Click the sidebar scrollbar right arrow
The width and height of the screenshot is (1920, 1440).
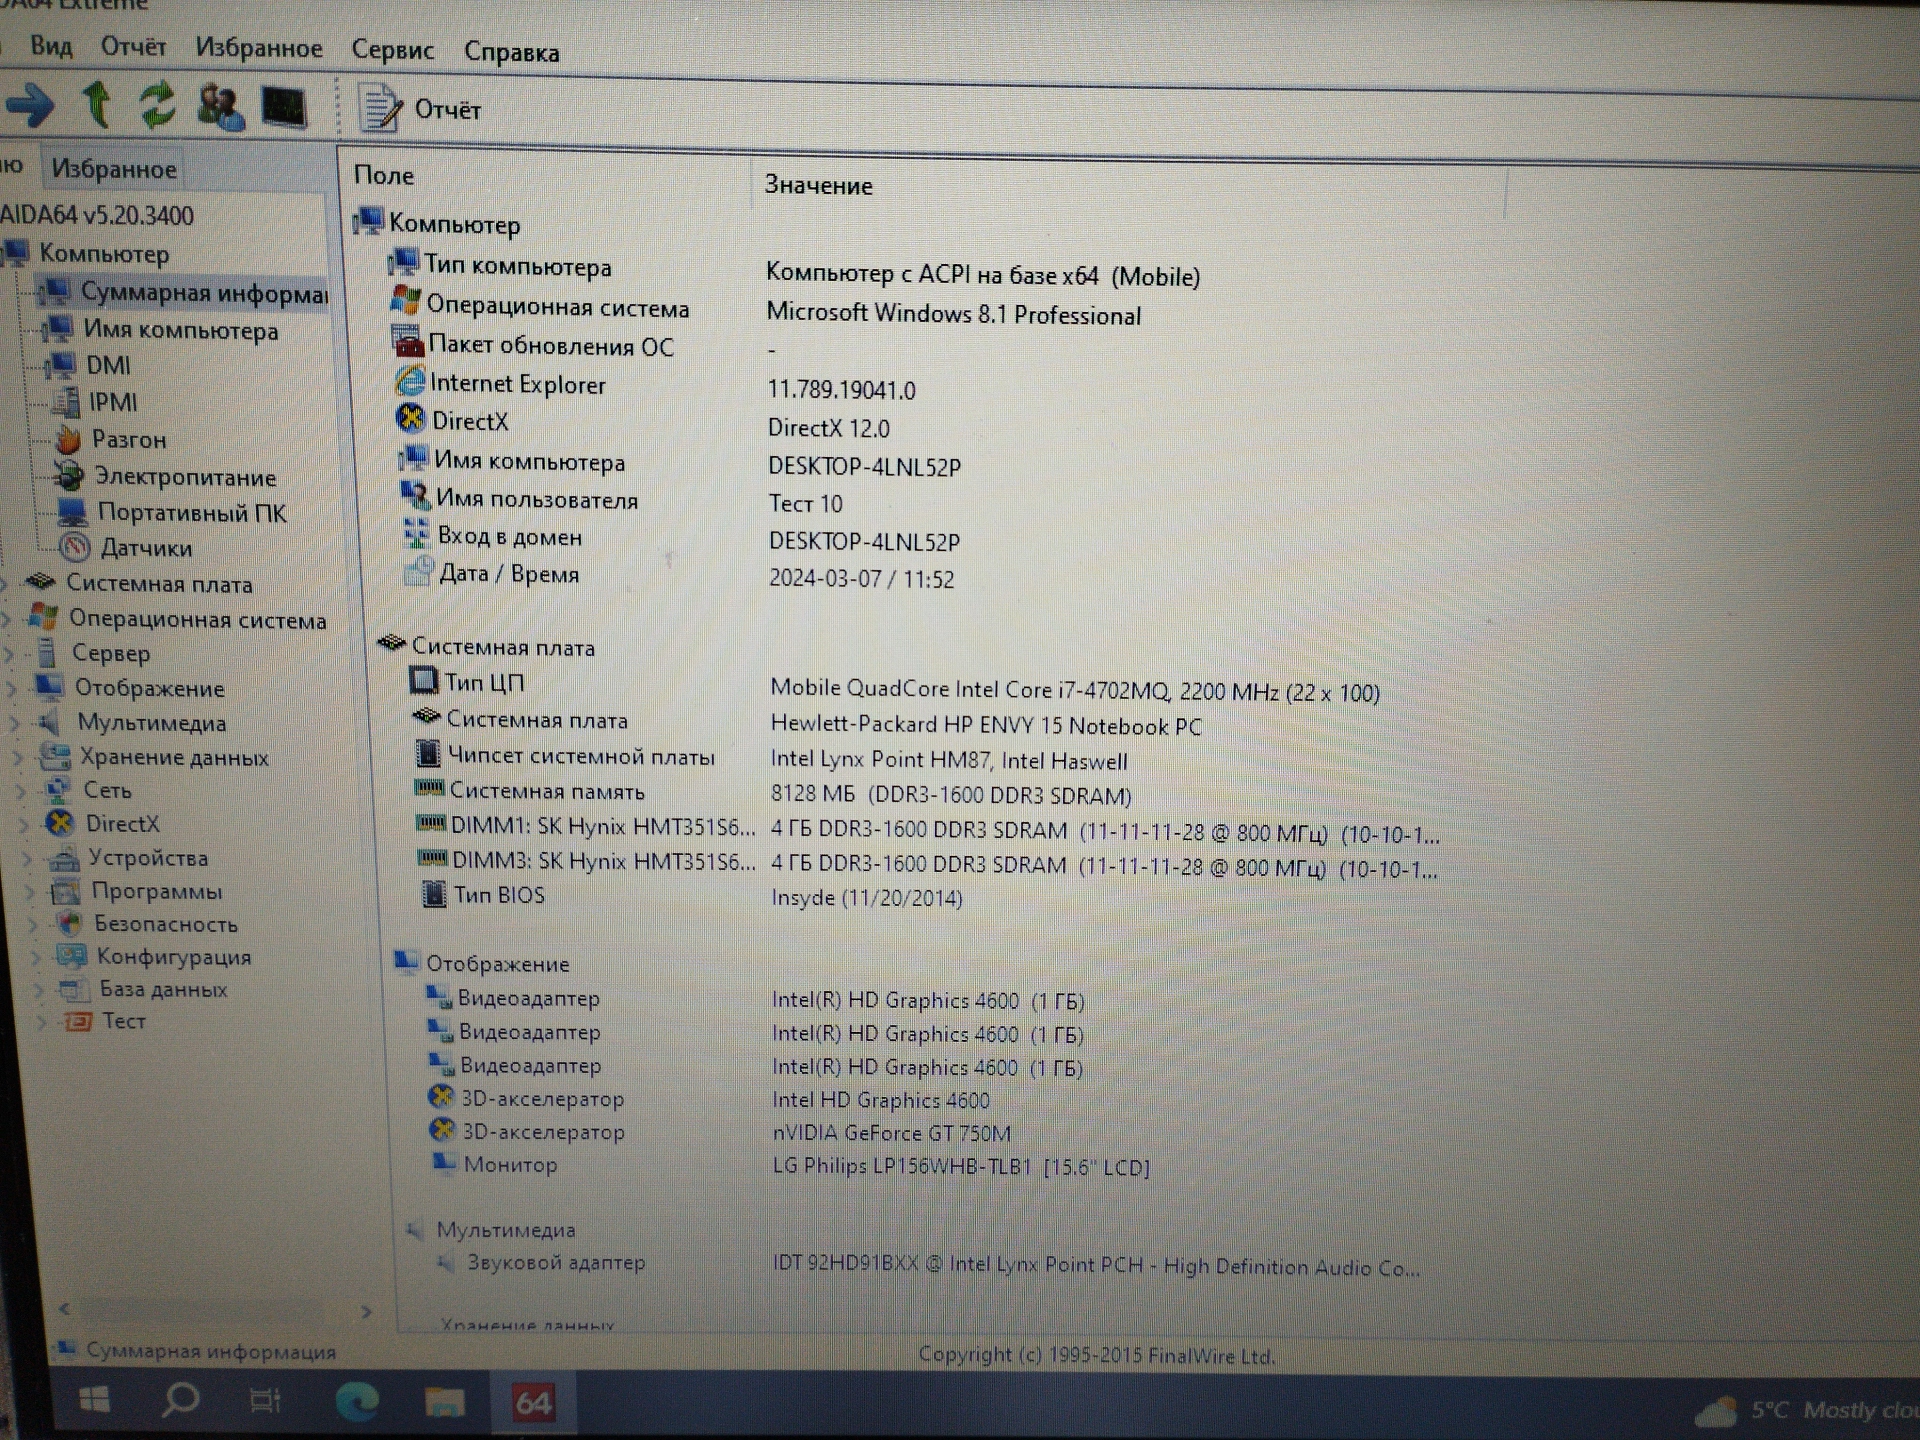click(x=366, y=1311)
